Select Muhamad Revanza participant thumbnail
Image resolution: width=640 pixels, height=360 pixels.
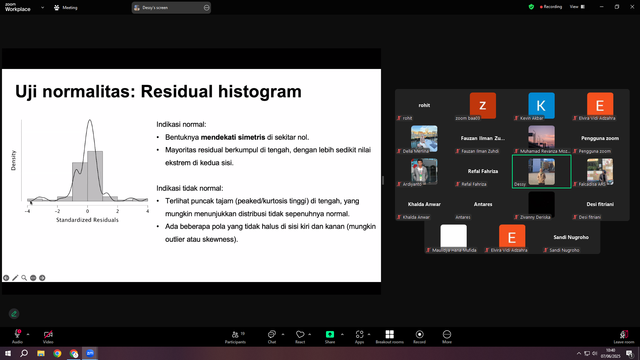click(541, 137)
